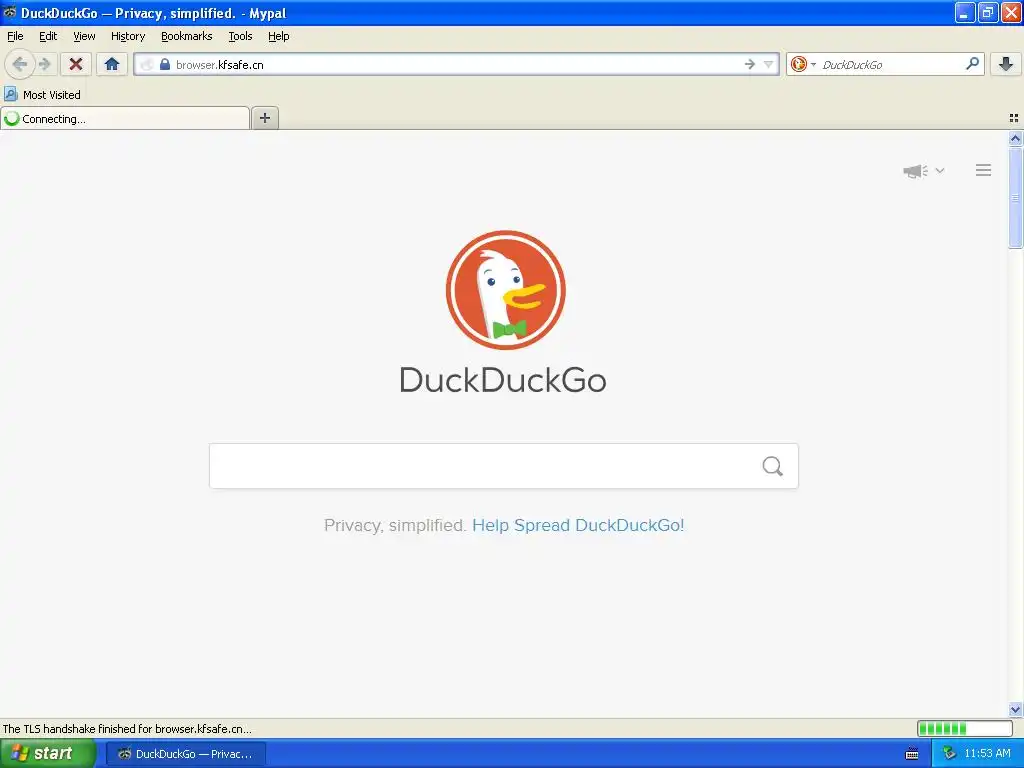1024x768 pixels.
Task: Go forward with the Forward arrow button
Action: click(x=45, y=64)
